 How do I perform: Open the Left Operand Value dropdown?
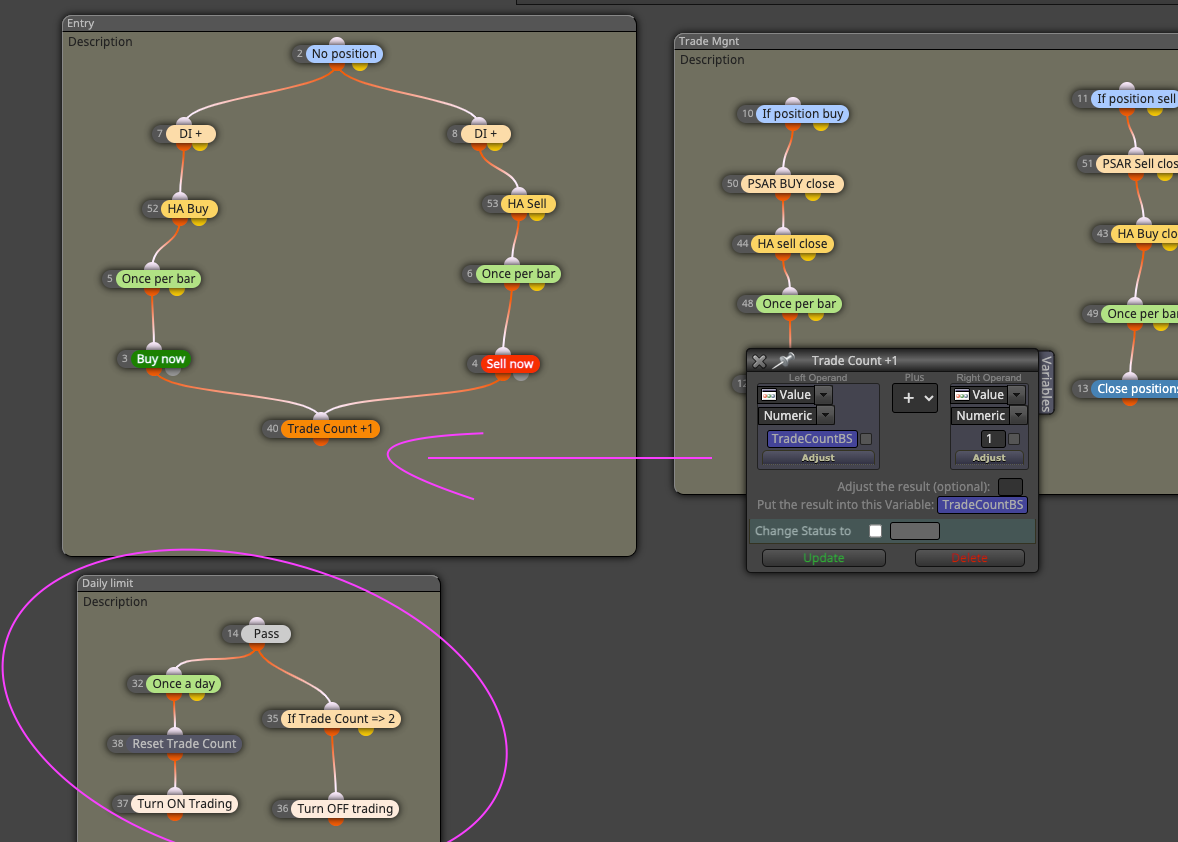[795, 394]
